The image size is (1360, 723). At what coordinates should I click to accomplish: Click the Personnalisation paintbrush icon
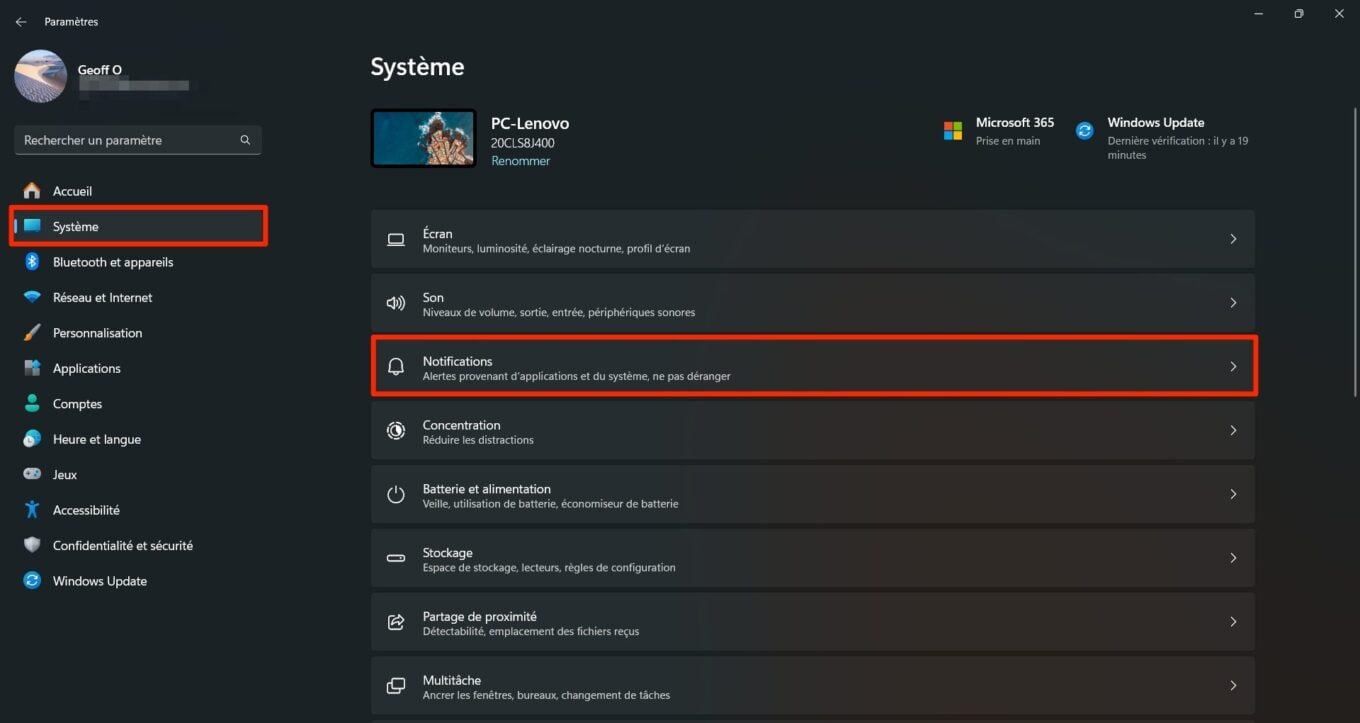[x=32, y=333]
